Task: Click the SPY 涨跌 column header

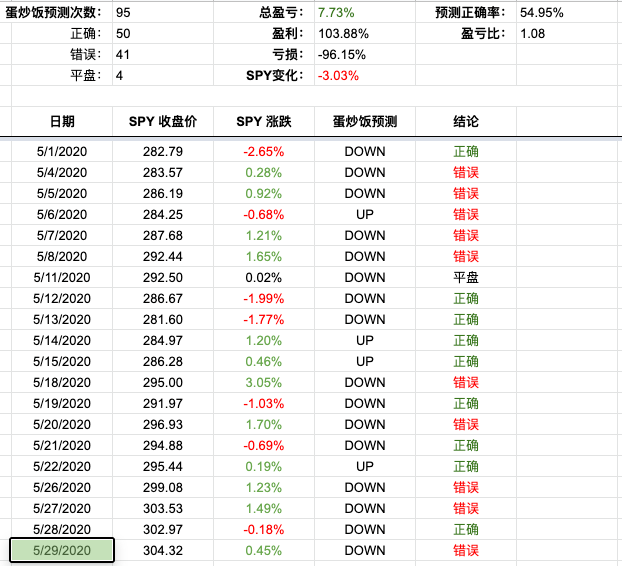Action: point(264,121)
